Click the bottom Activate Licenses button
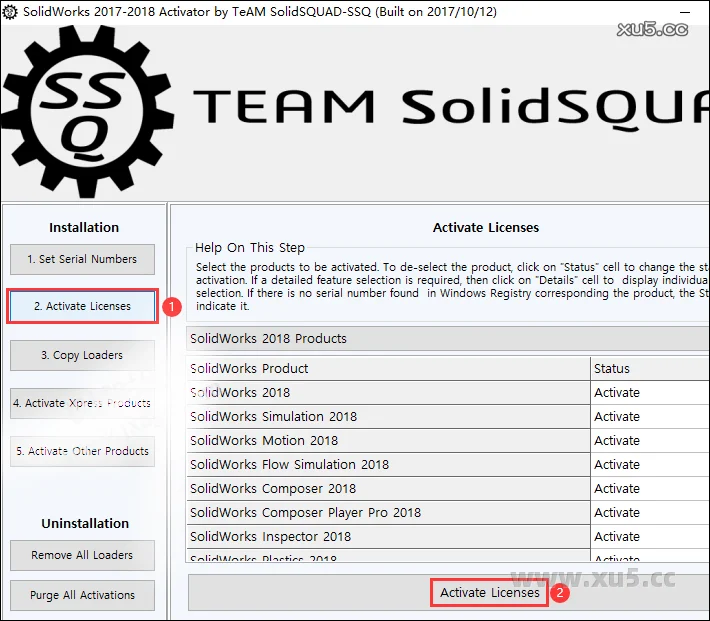The image size is (710, 621). [490, 593]
